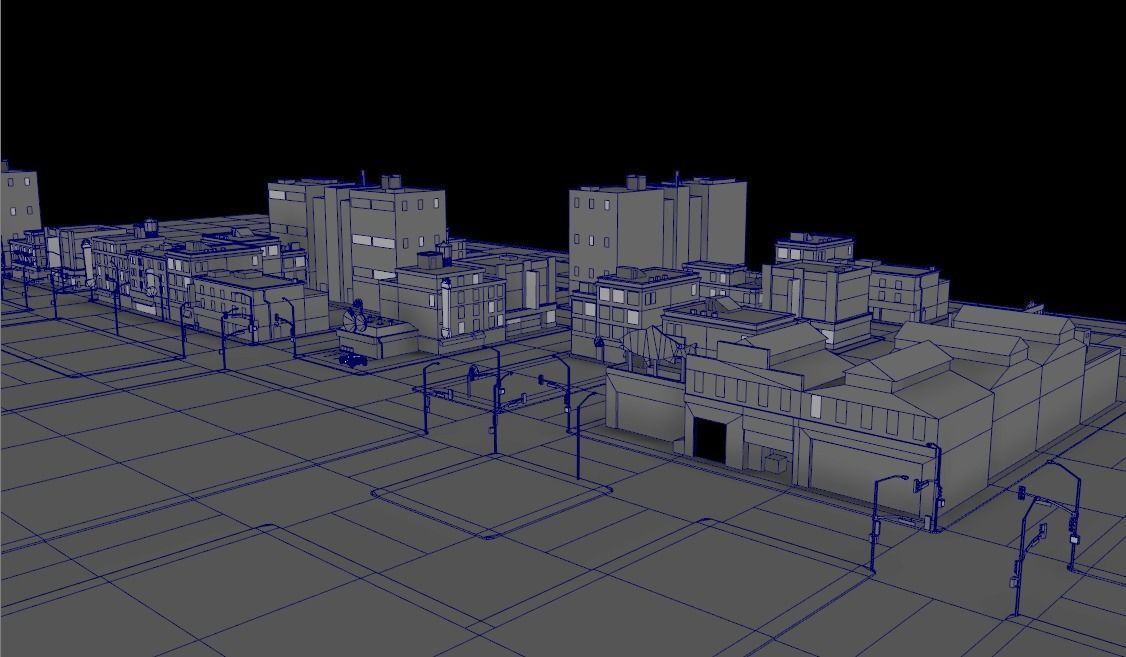This screenshot has width=1126, height=657.
Task: Select the small box beside warehouse doorway
Action: [776, 462]
